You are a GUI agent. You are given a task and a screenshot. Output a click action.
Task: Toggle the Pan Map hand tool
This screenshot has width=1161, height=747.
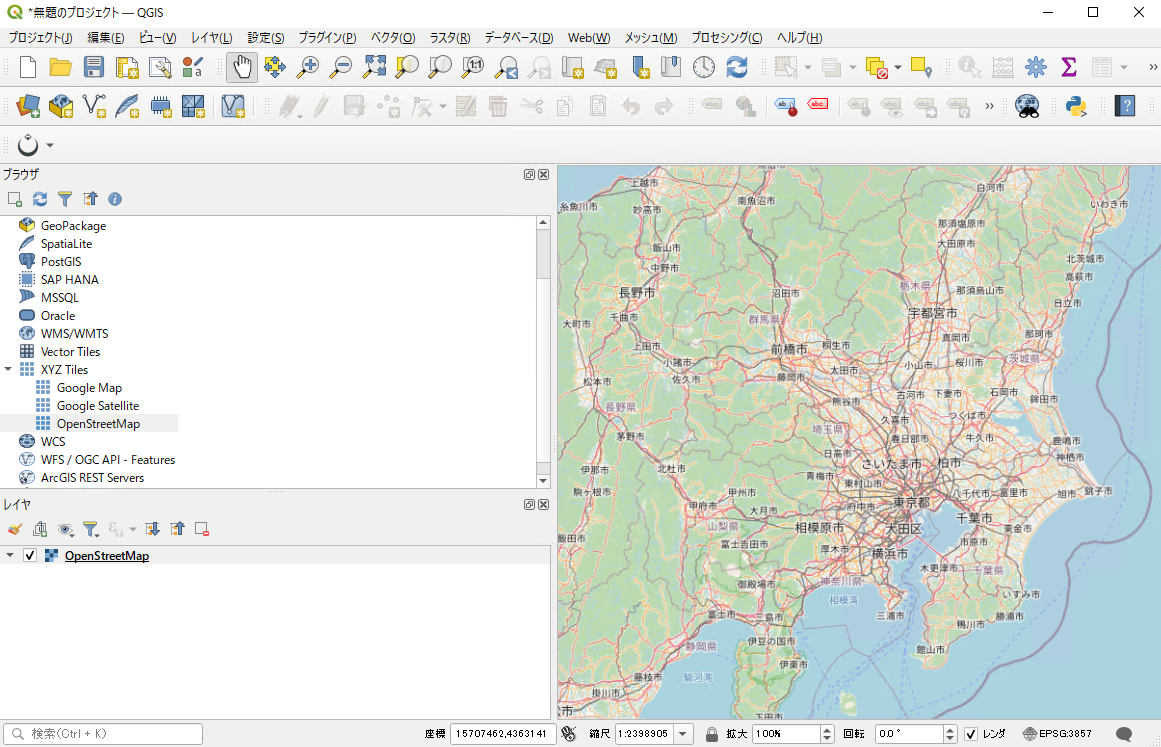(241, 67)
